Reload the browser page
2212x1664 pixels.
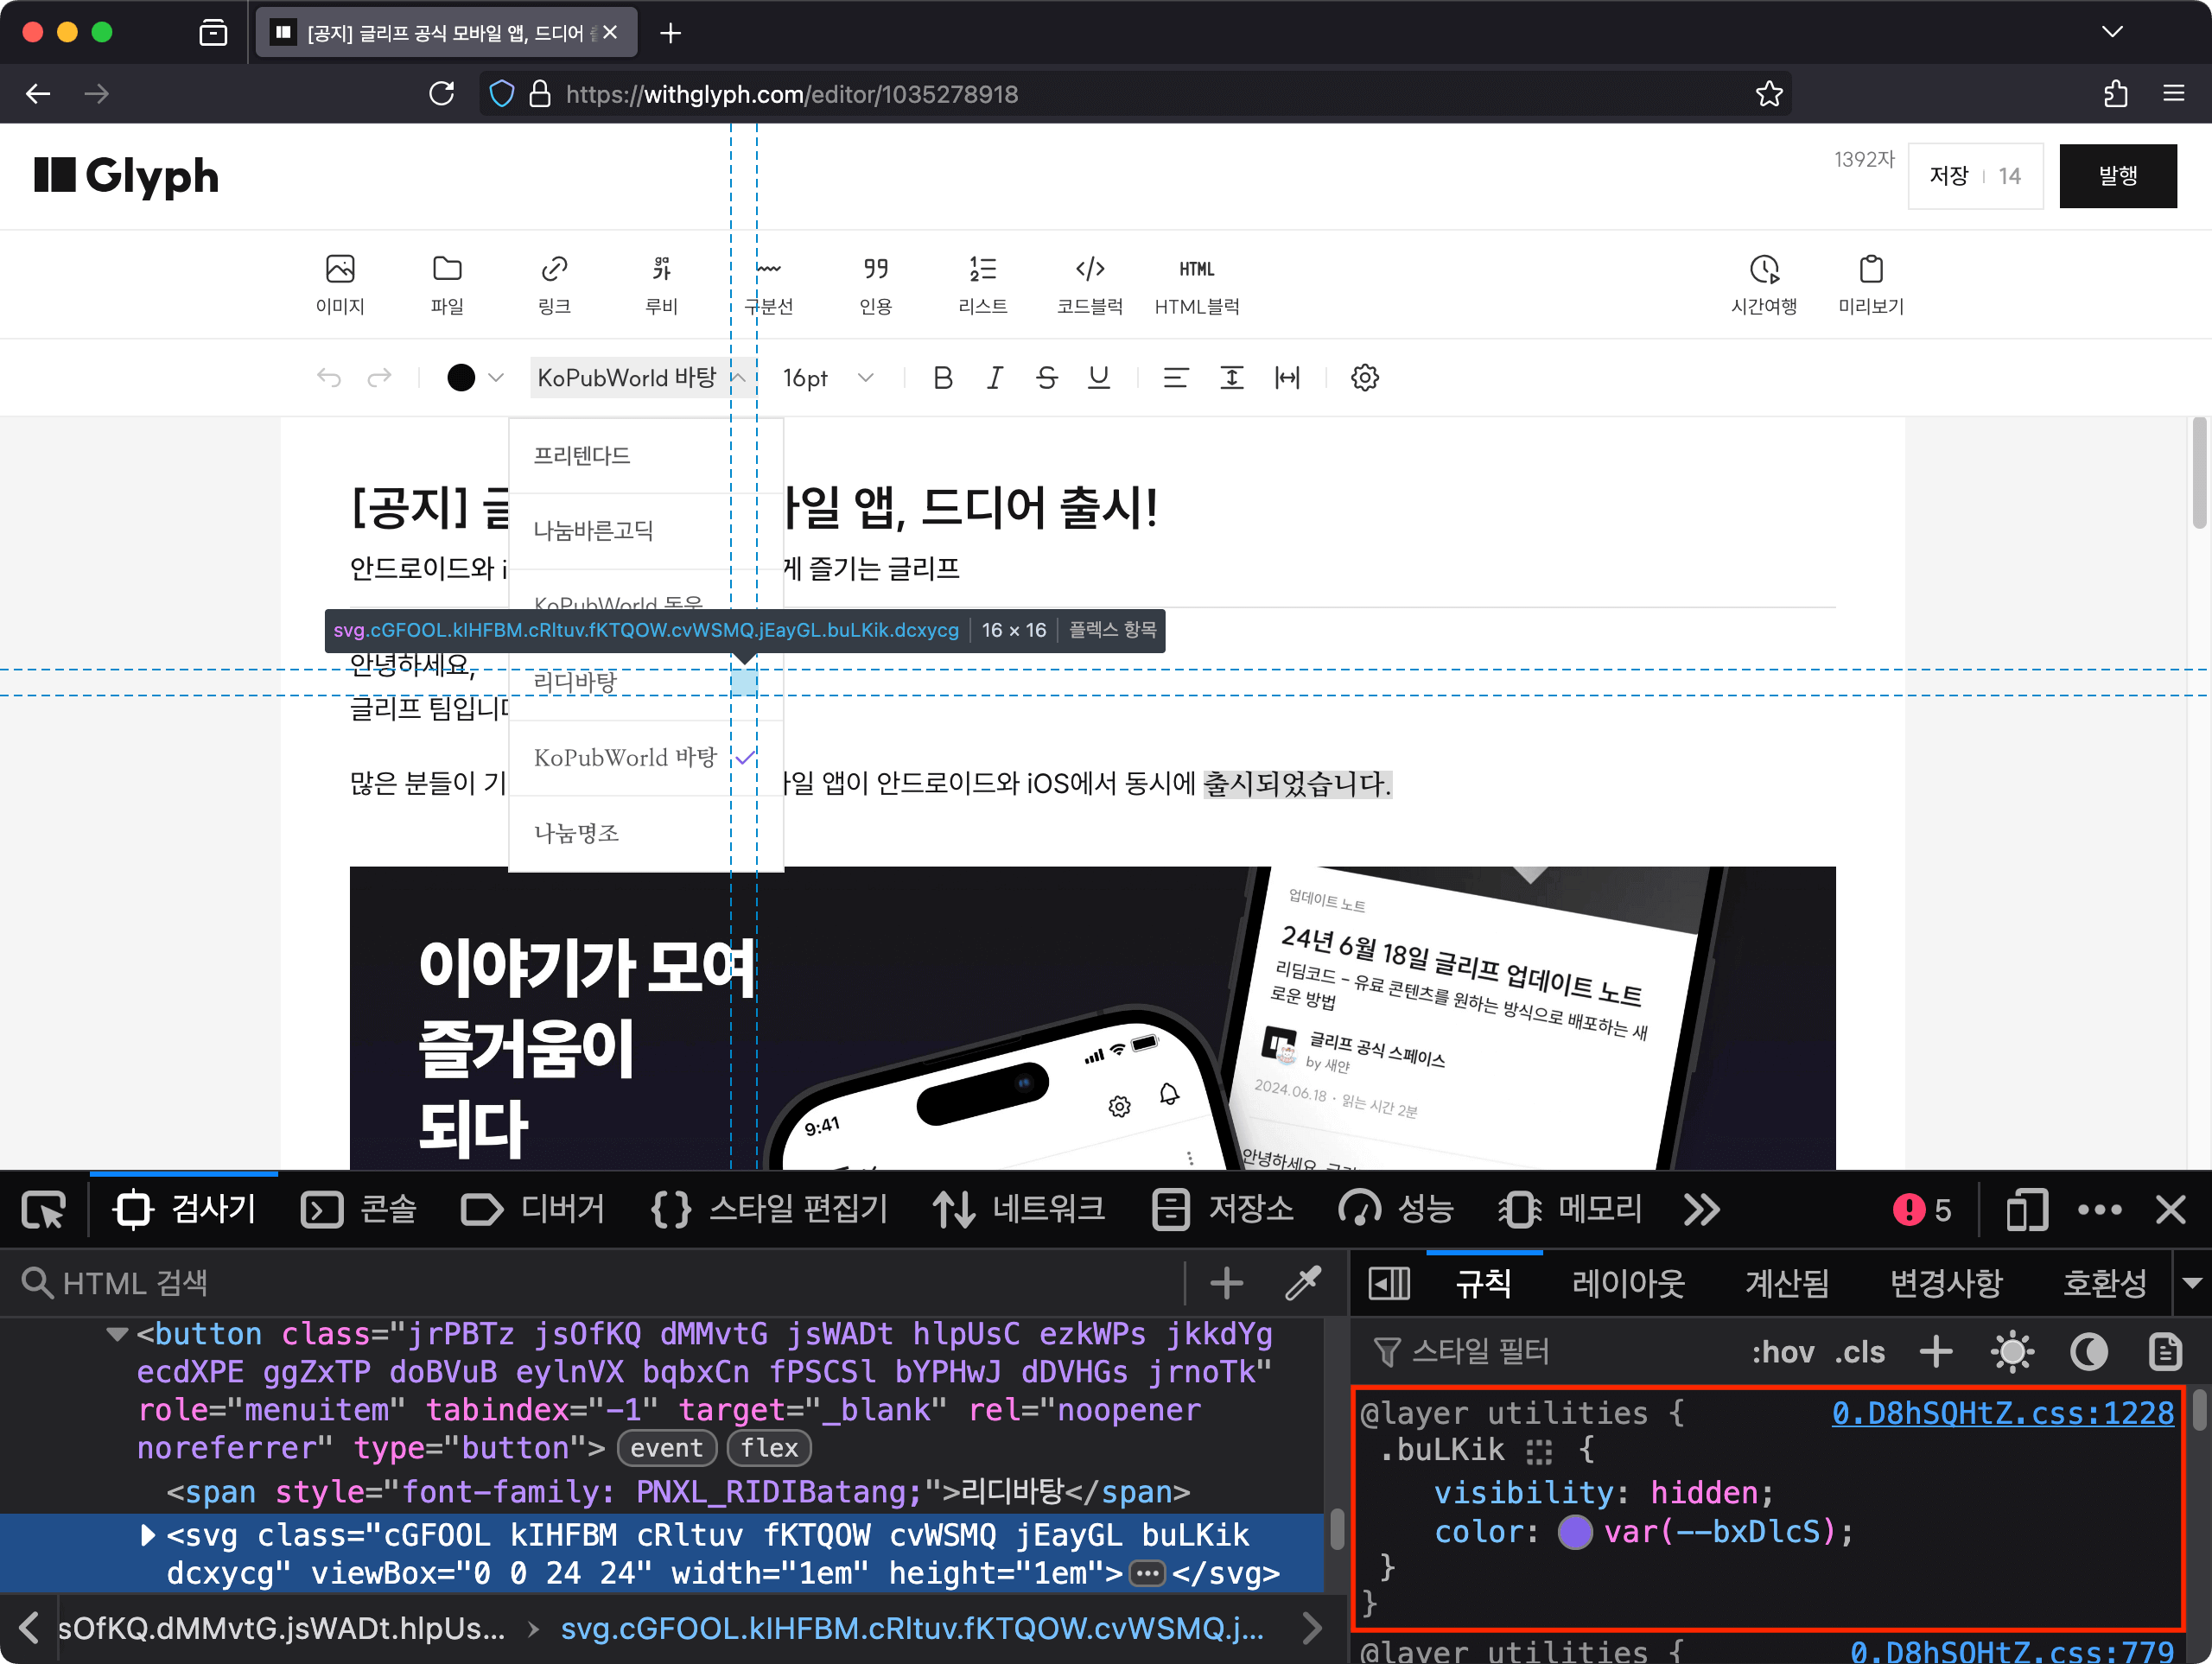click(x=441, y=94)
